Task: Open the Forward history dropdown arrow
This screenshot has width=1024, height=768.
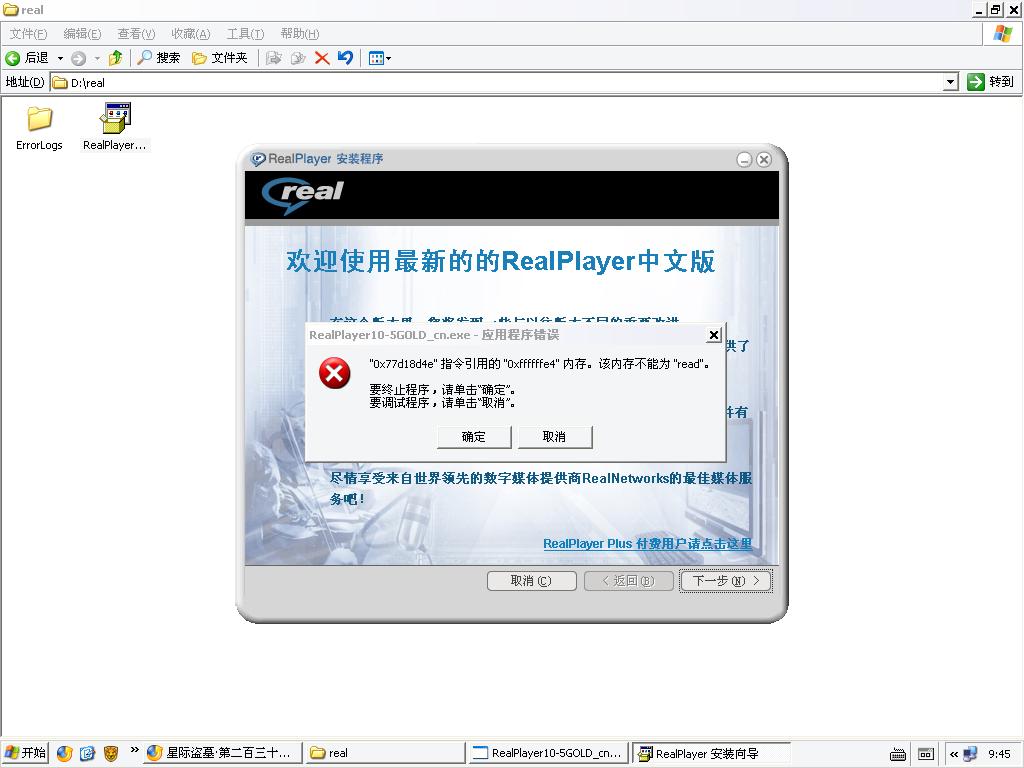Action: 97,58
